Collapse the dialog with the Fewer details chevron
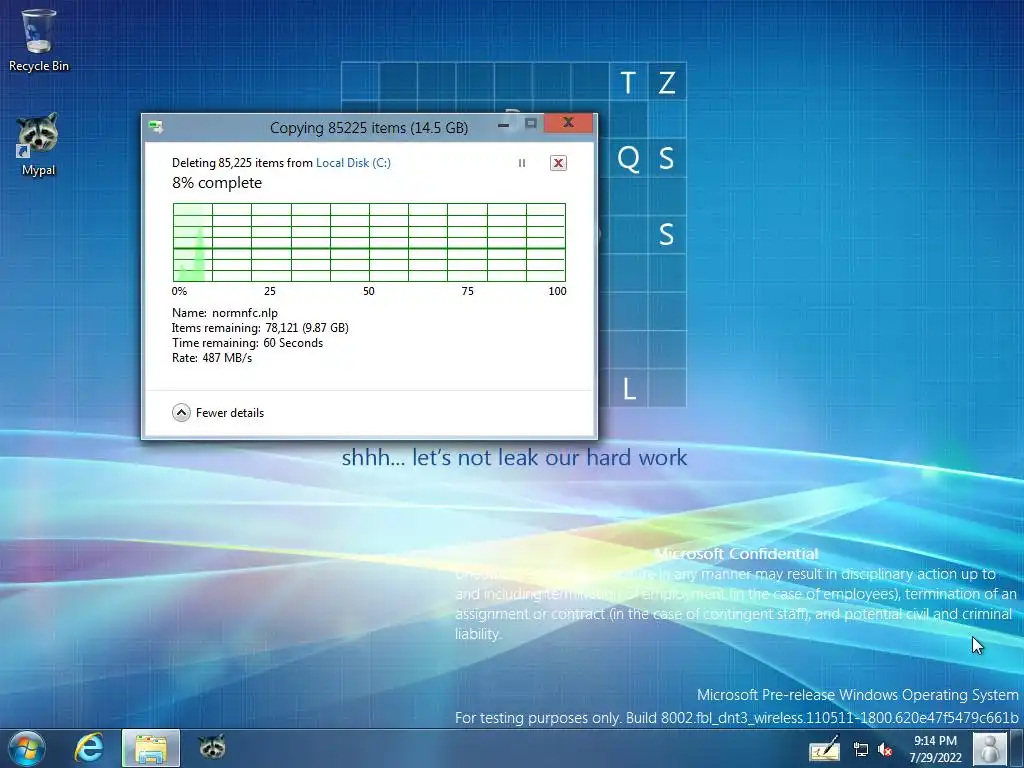1024x768 pixels. tap(182, 413)
